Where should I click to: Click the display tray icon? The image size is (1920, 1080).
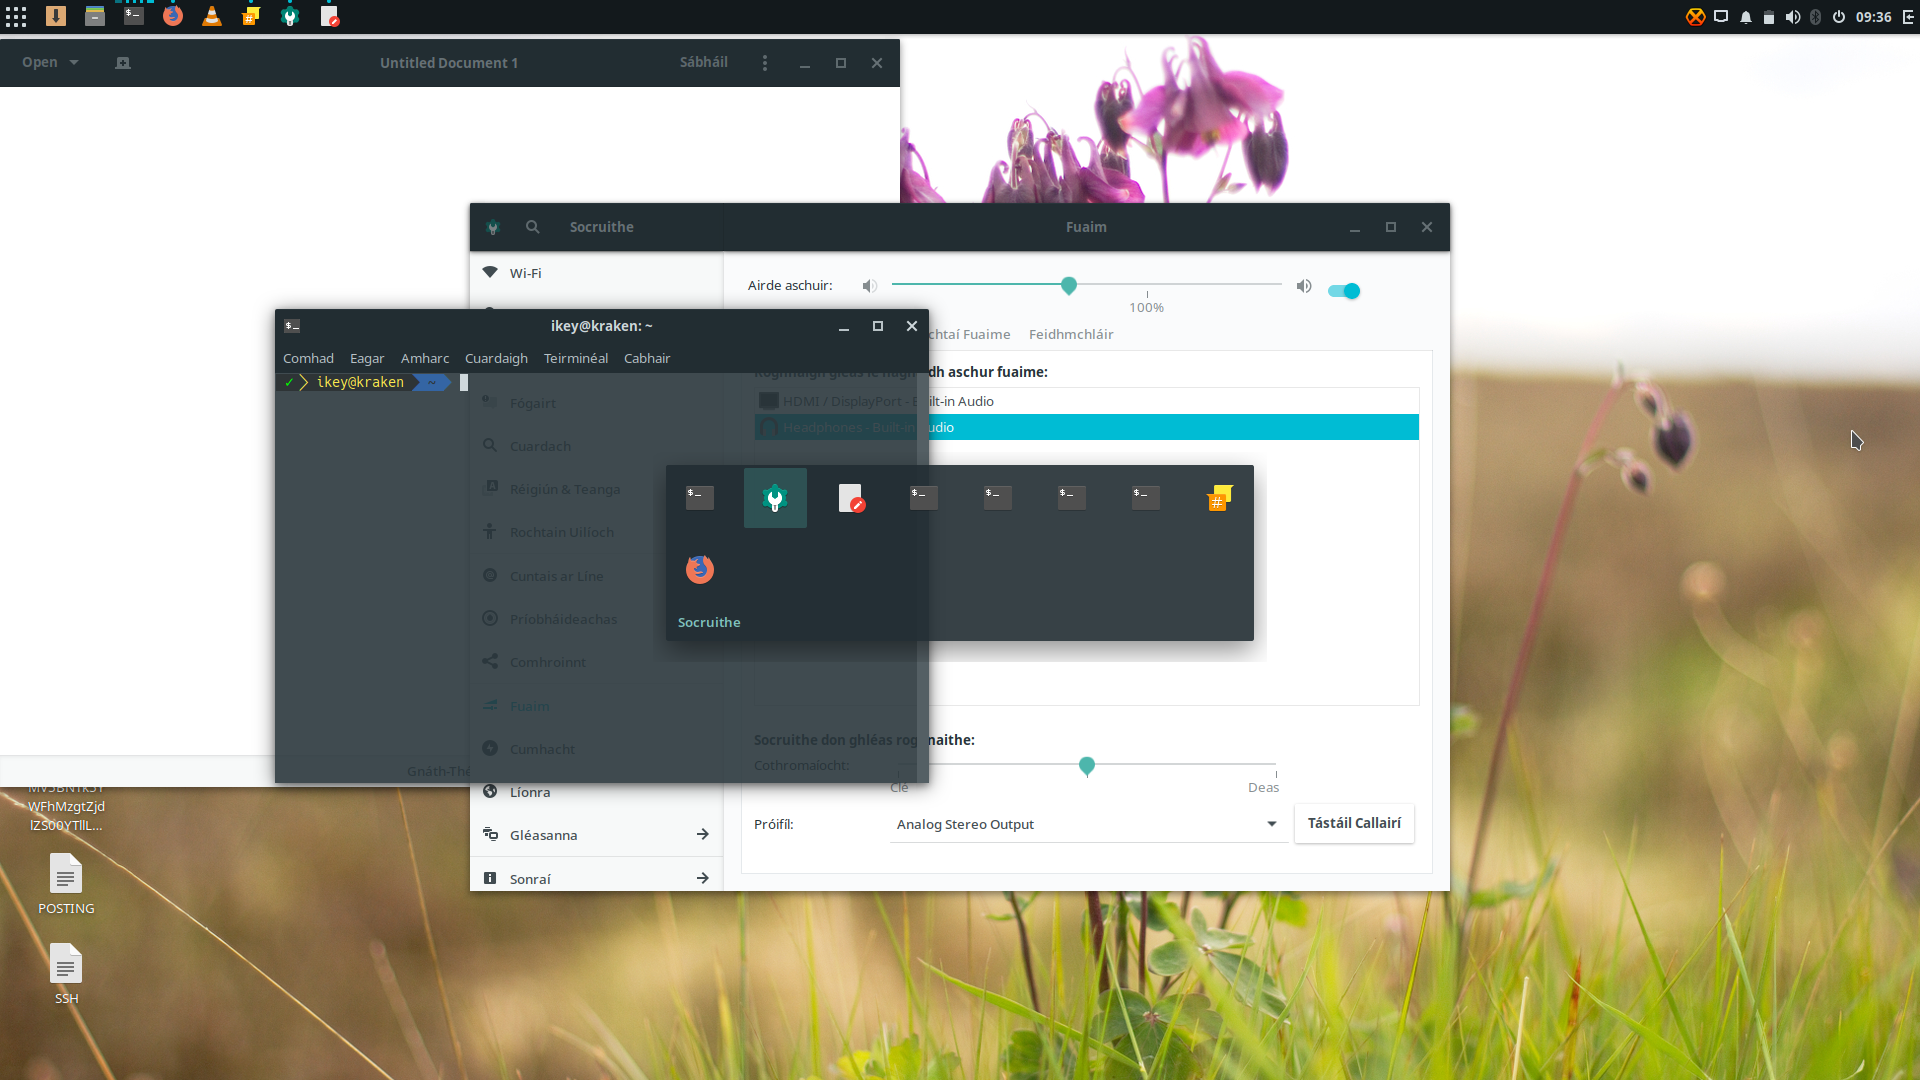click(1721, 17)
